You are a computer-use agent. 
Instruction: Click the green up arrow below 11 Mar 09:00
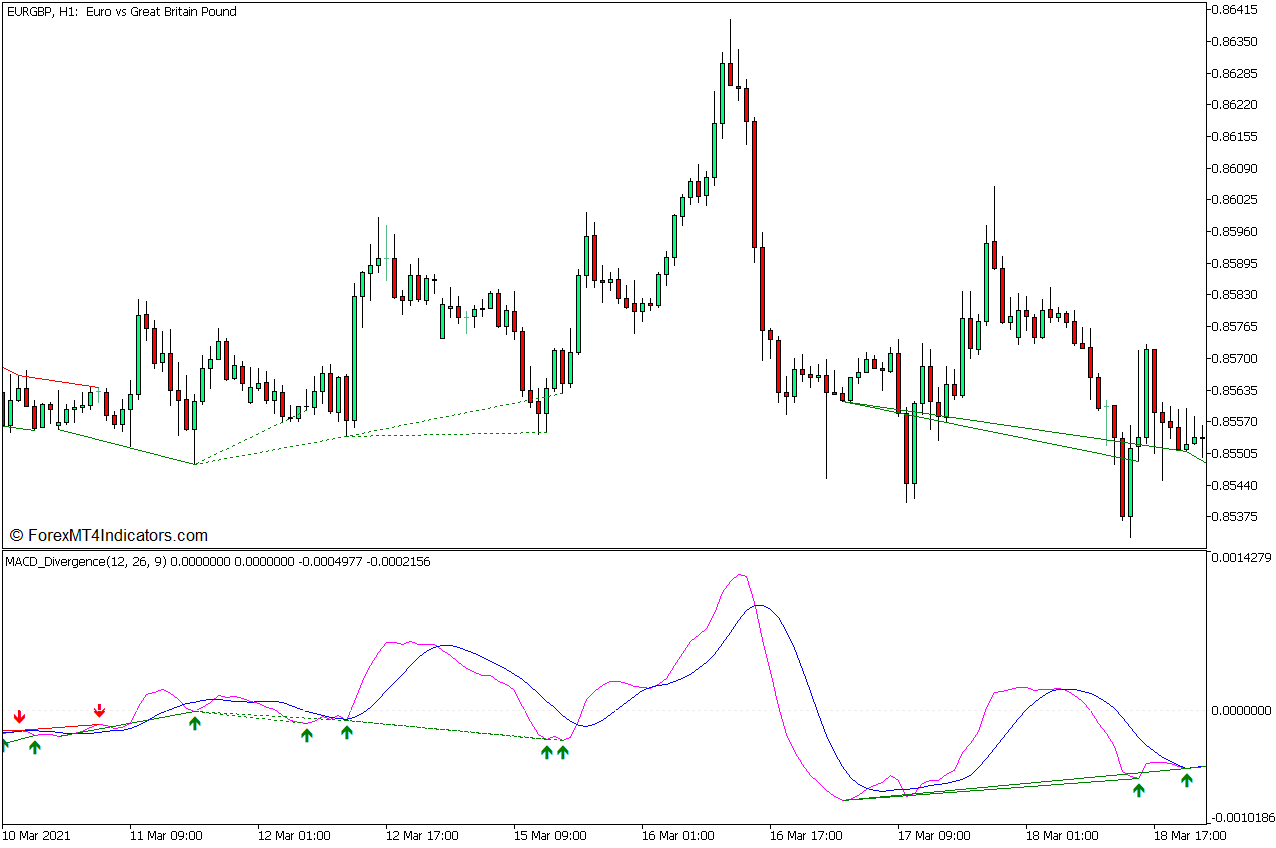193,723
